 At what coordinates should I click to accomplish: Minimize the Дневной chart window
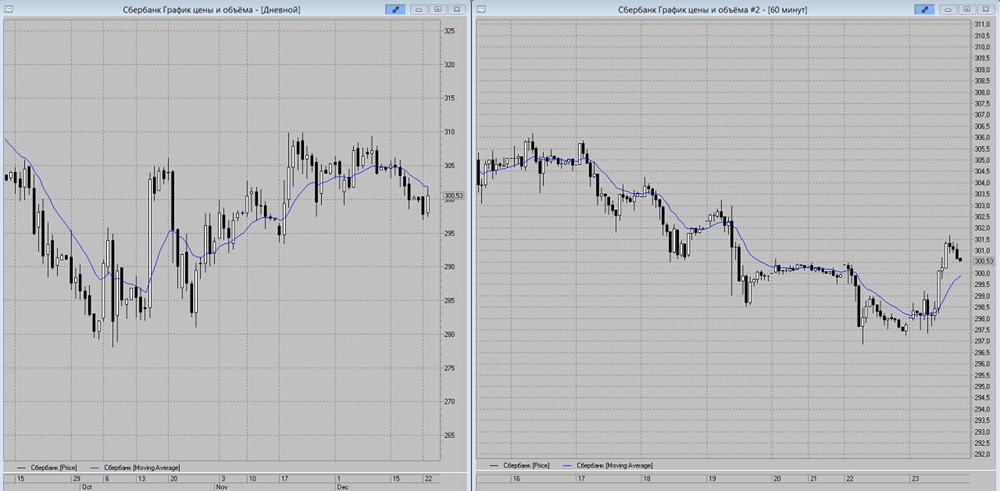tap(420, 10)
